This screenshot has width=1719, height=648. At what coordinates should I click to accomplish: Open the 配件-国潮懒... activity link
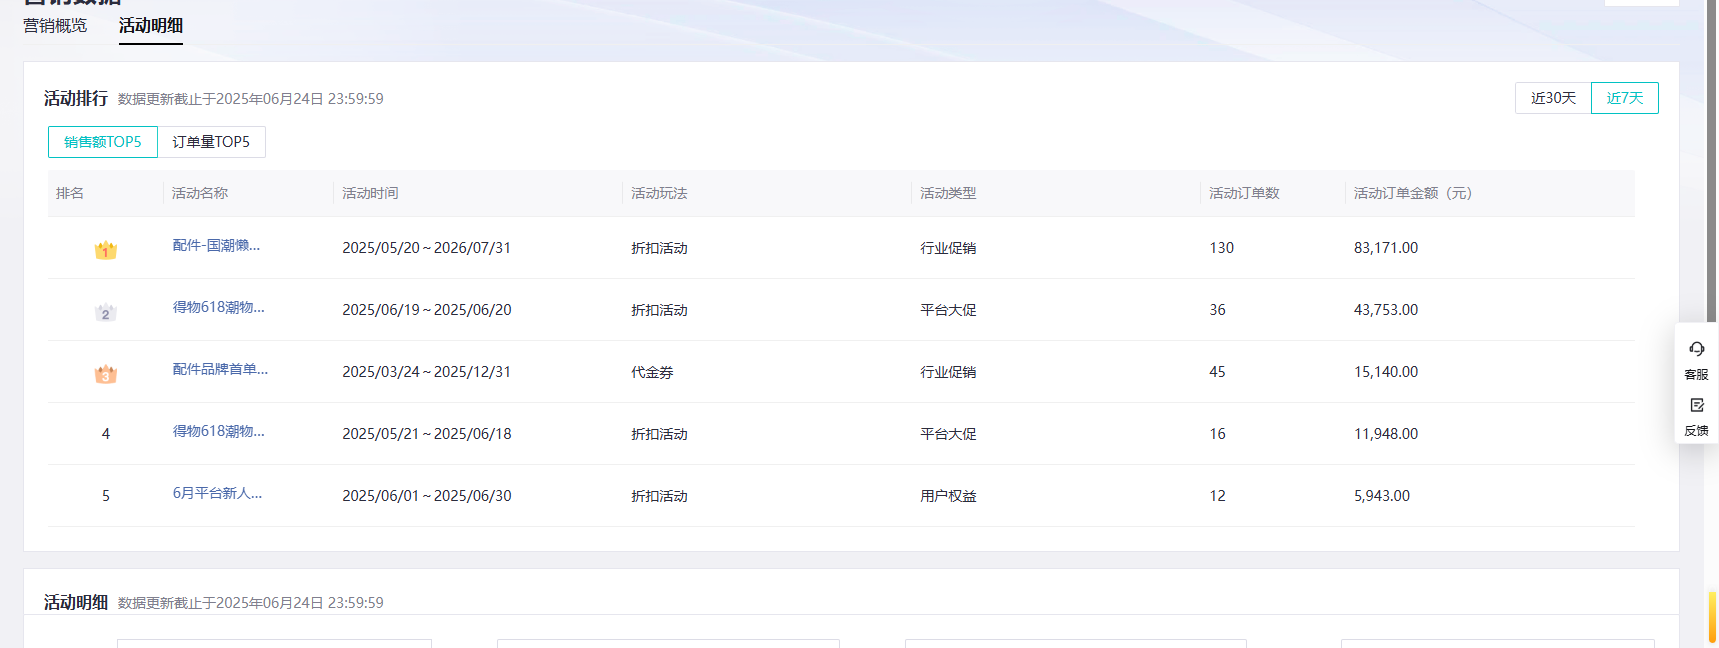pyautogui.click(x=216, y=246)
